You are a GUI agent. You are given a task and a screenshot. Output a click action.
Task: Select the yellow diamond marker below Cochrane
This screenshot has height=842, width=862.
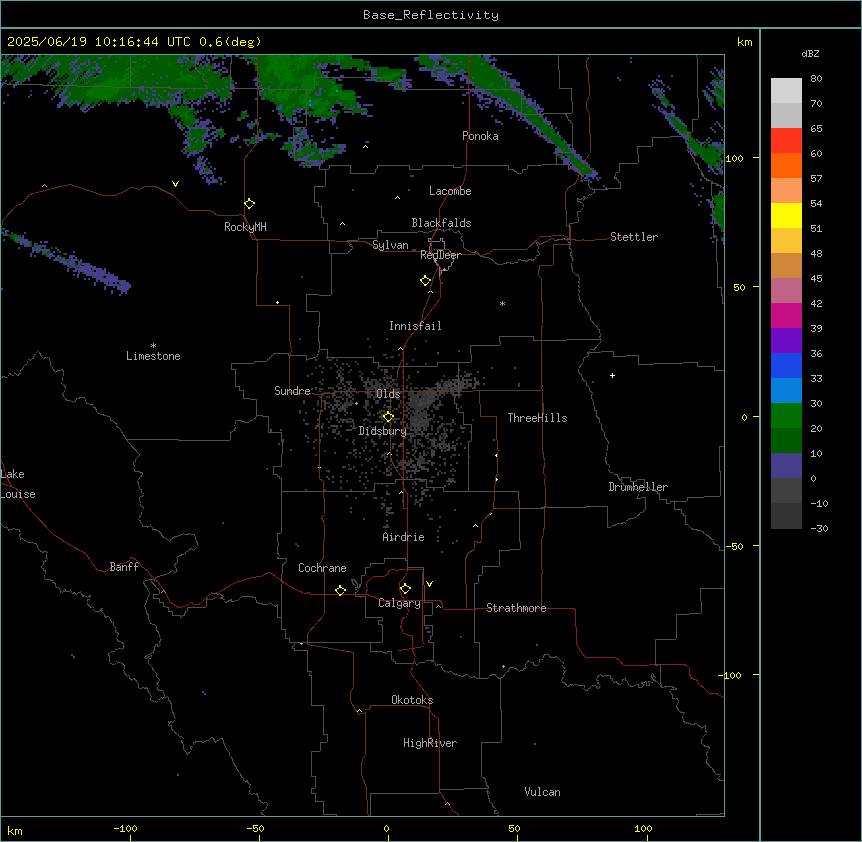tap(340, 590)
